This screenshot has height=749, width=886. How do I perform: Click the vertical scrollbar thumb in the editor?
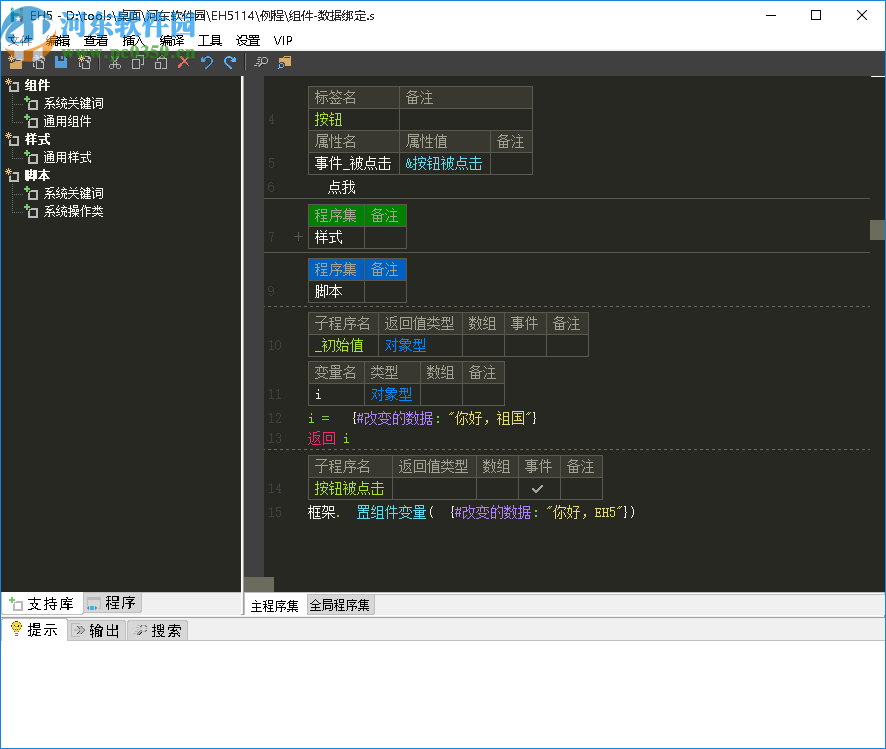(x=877, y=230)
